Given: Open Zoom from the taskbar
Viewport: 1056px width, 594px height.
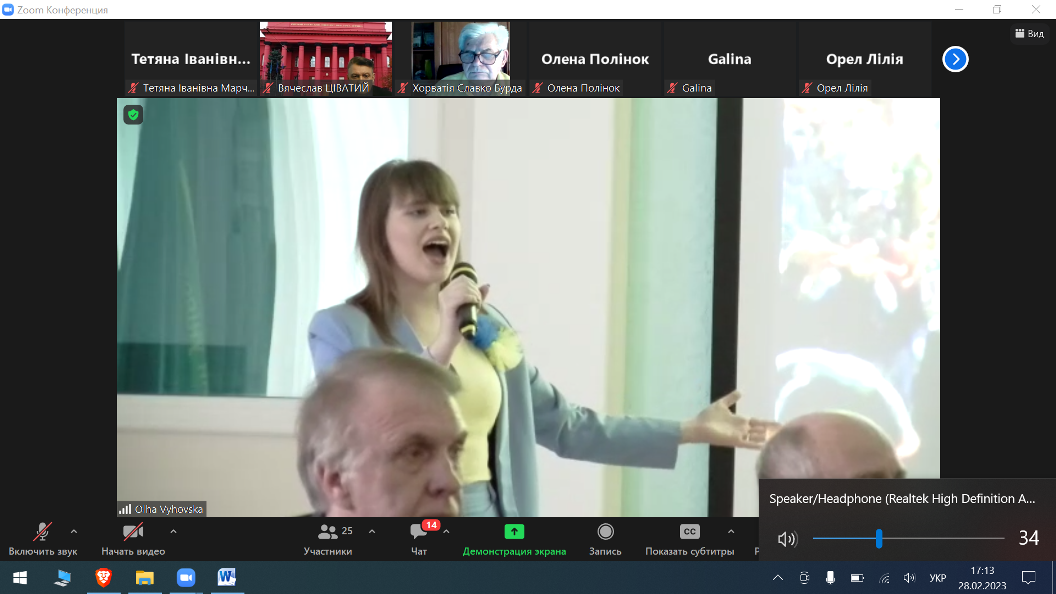Looking at the screenshot, I should 186,578.
